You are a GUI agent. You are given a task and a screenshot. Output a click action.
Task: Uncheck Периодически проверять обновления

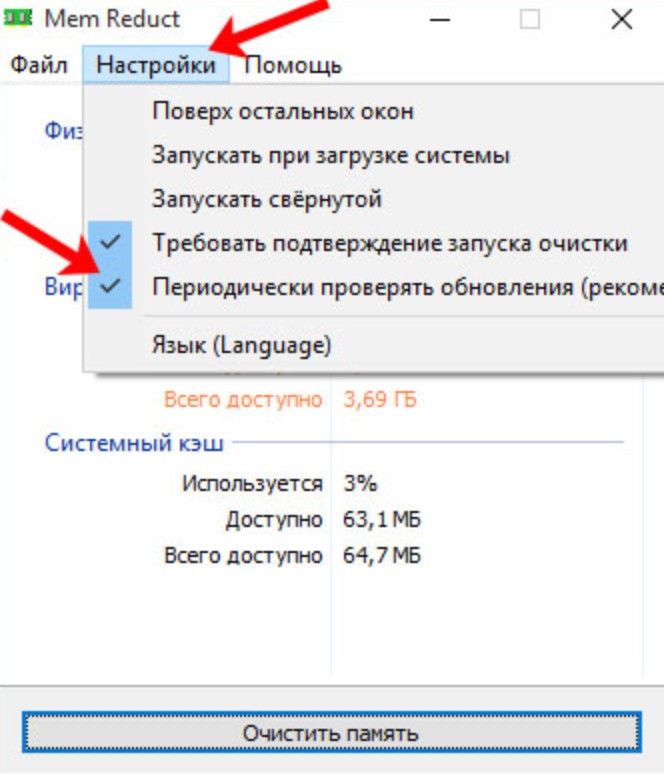375,287
